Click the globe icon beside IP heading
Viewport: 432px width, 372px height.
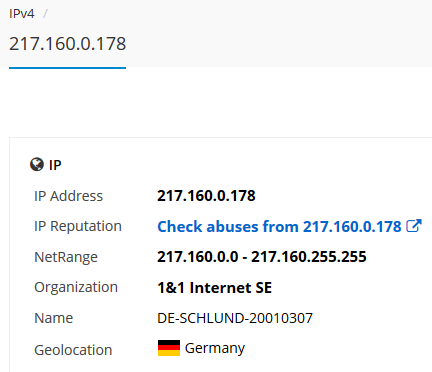[x=37, y=164]
